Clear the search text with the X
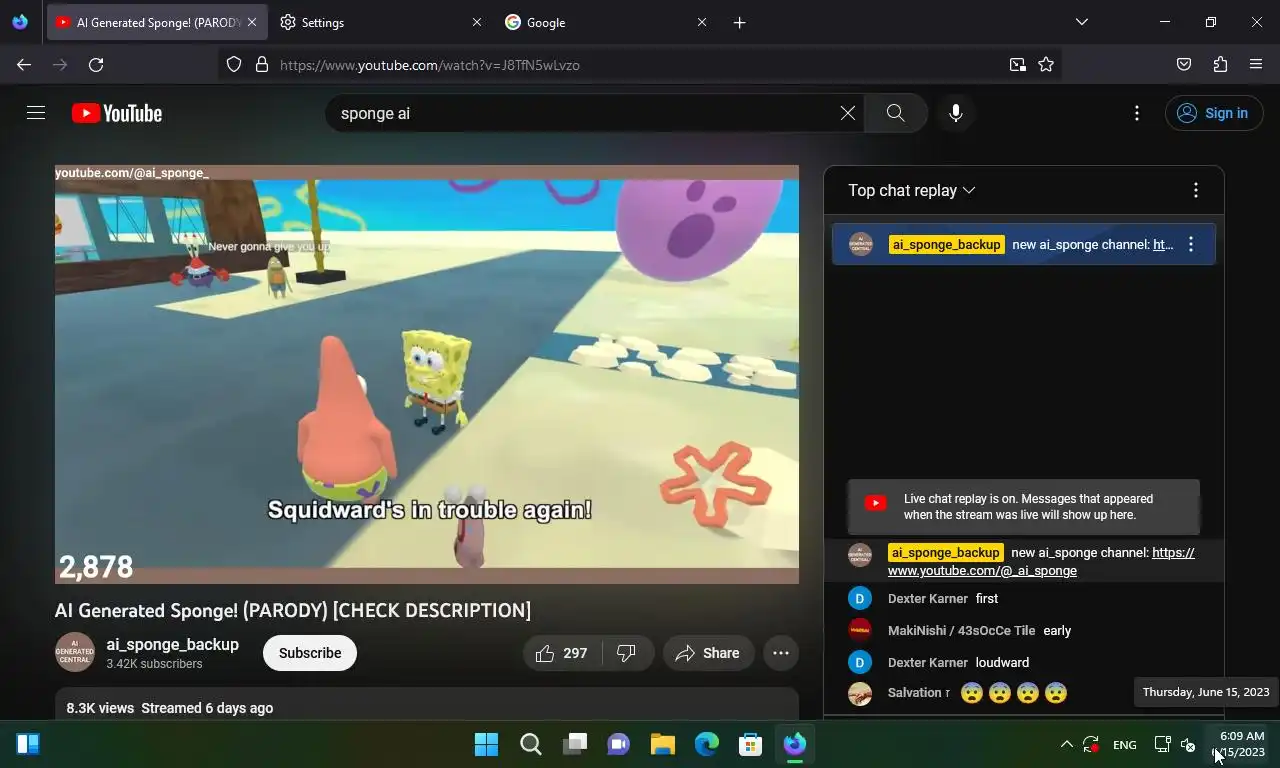The image size is (1280, 768). [848, 113]
